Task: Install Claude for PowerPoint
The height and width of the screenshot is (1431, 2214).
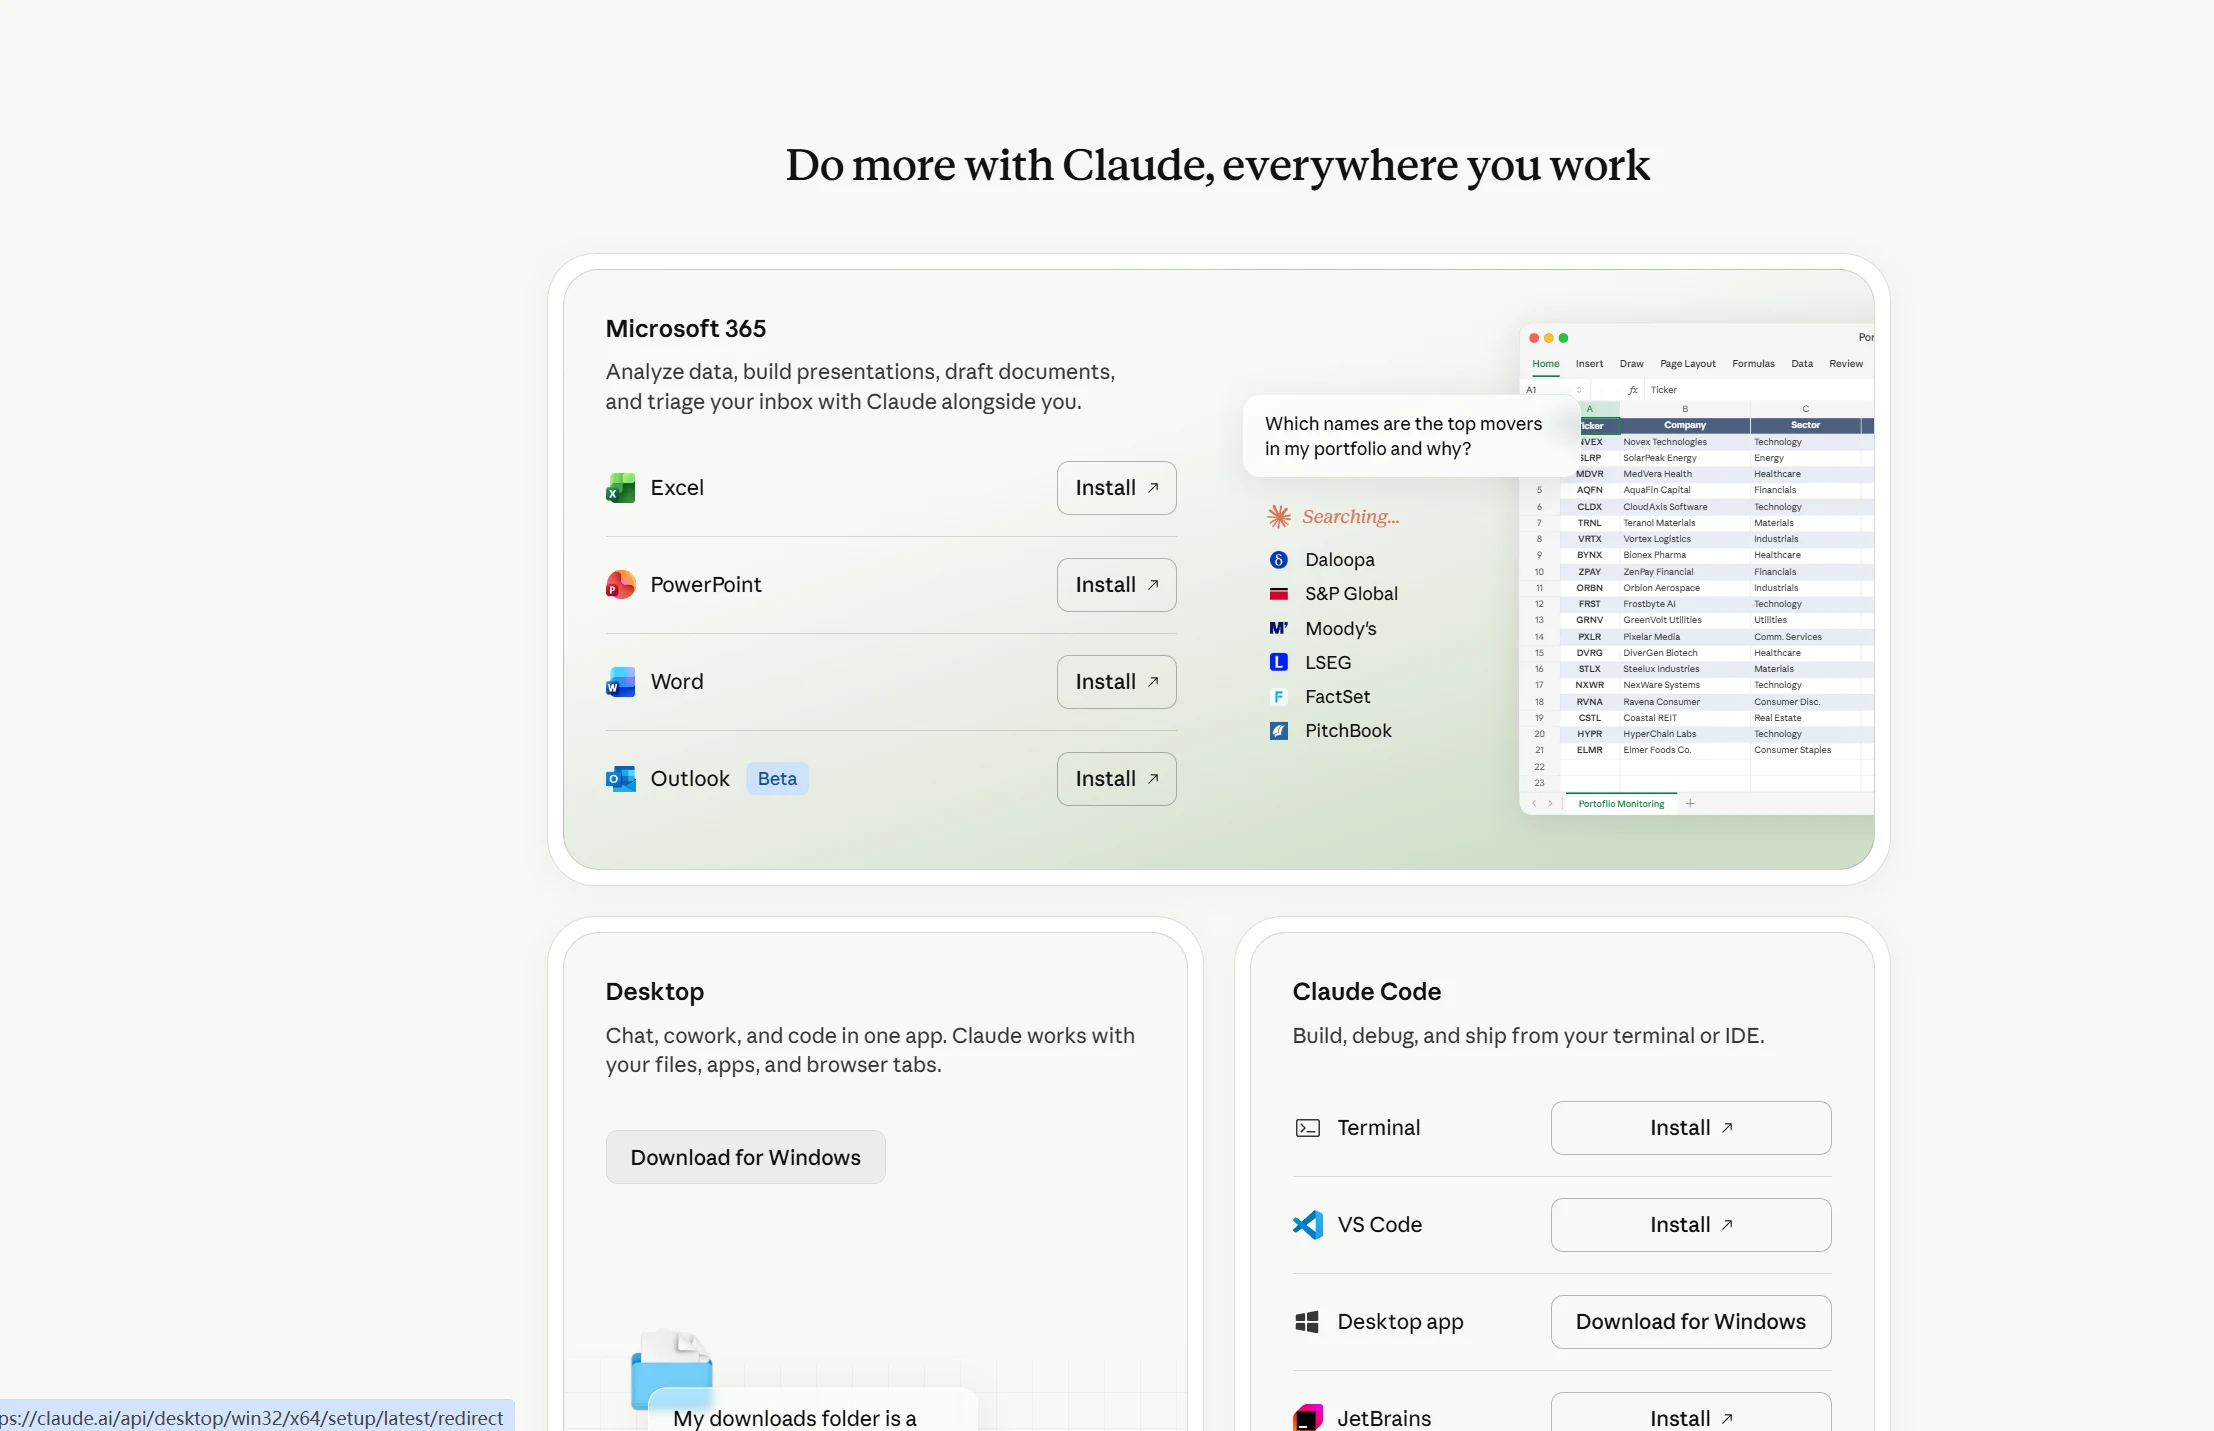Action: (1116, 585)
